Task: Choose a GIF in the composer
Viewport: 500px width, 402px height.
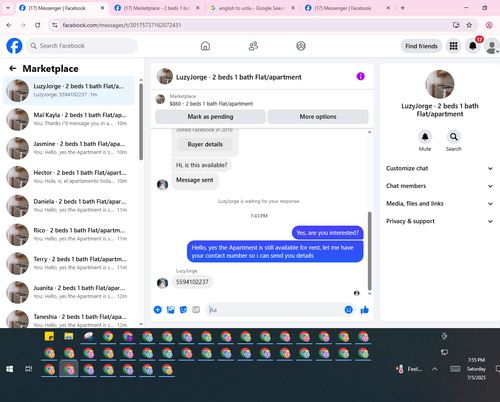Action: (196, 310)
